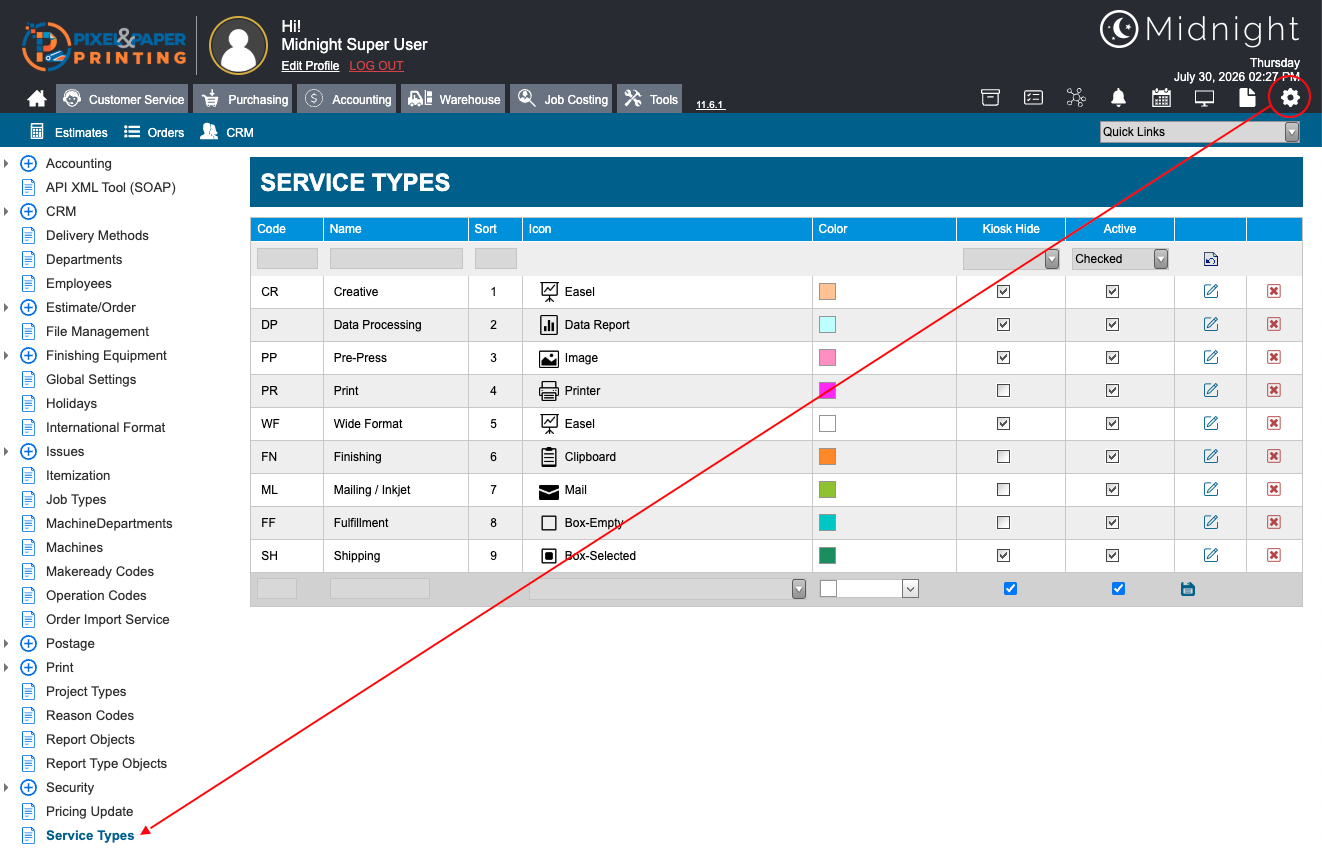The width and height of the screenshot is (1322, 851).
Task: Open the calendar icon in header
Action: pos(1161,97)
